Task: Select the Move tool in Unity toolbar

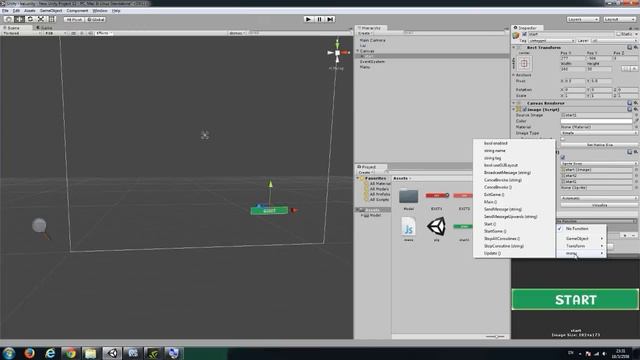Action: point(19,19)
